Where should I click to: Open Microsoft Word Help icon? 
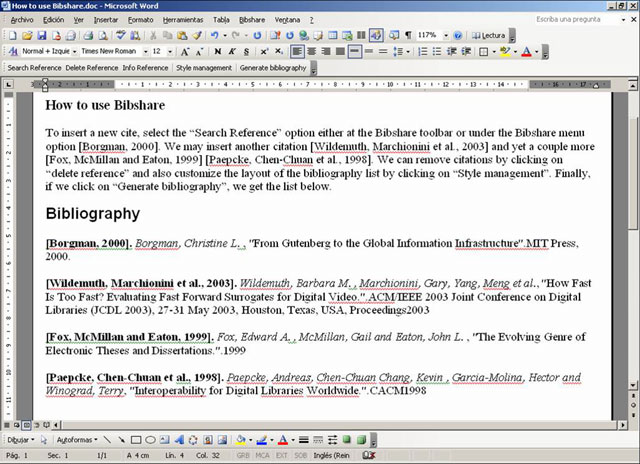(458, 36)
